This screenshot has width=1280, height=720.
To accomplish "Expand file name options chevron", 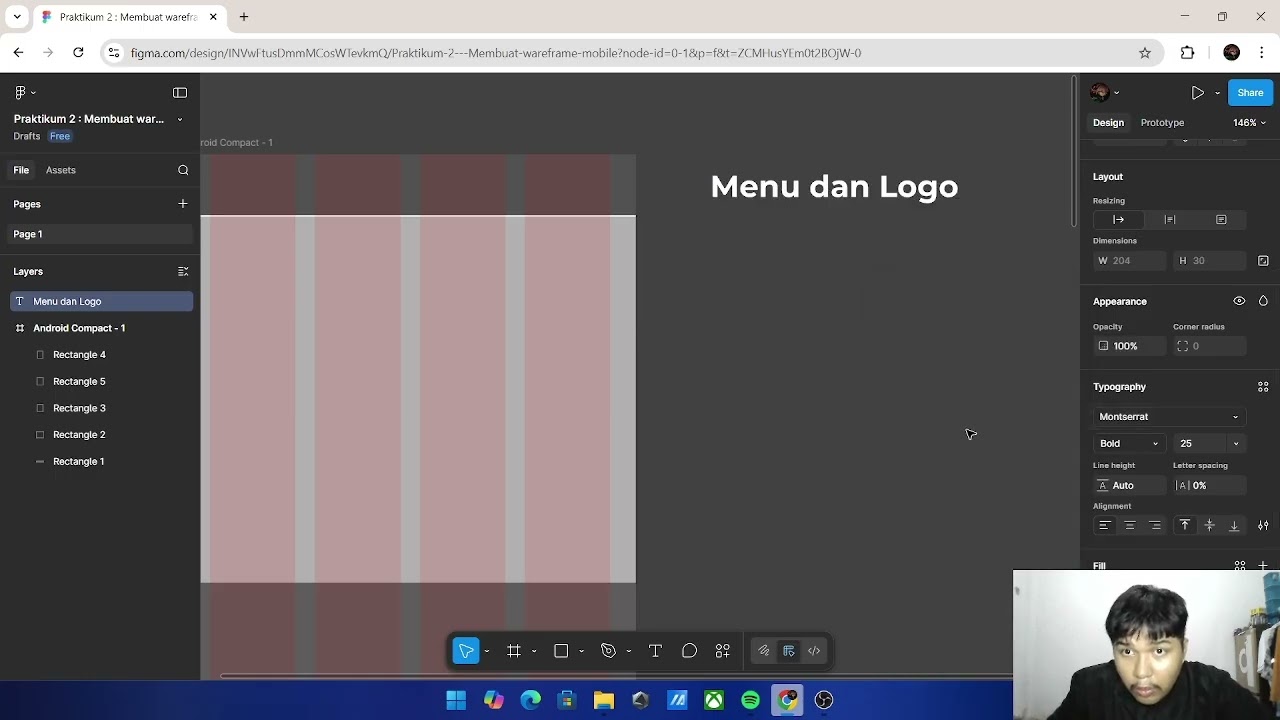I will coord(180,119).
